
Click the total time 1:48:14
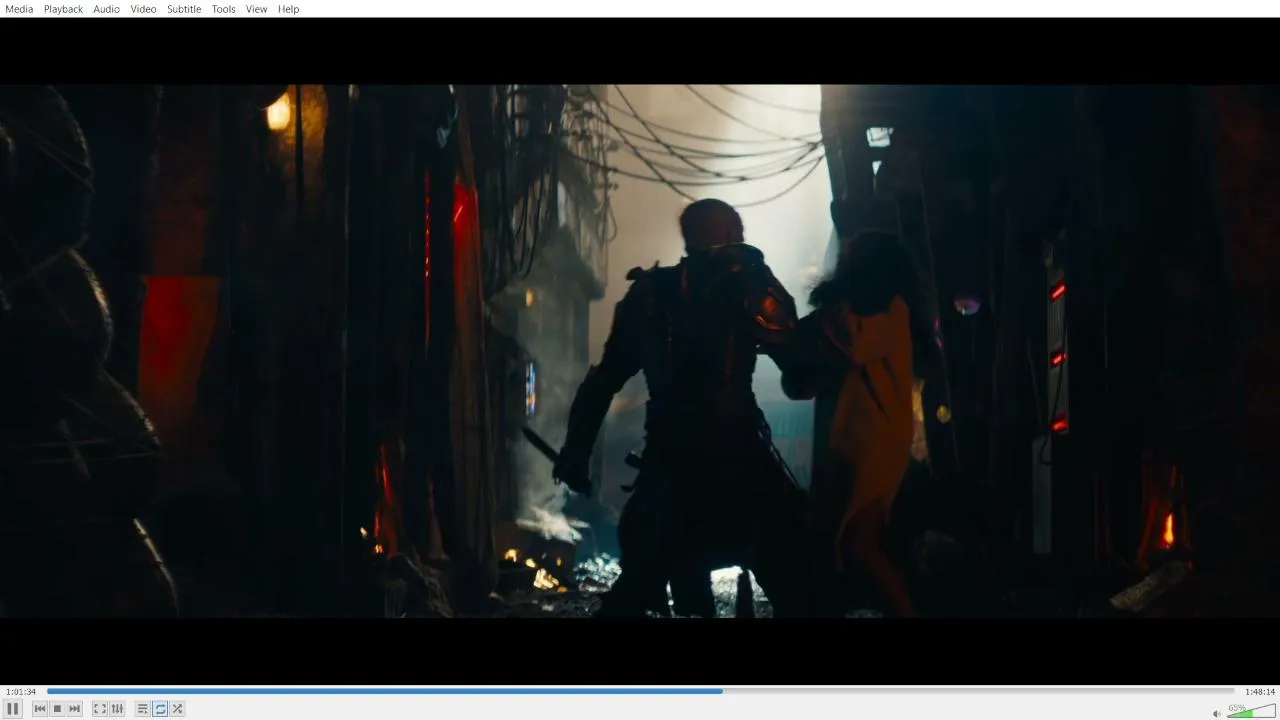1260,692
